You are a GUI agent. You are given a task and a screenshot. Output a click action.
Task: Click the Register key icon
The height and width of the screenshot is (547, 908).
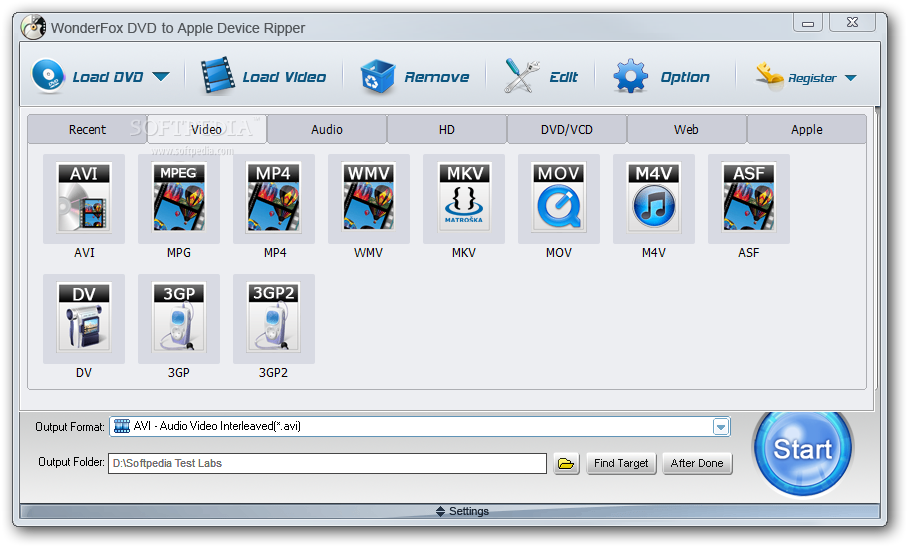click(x=770, y=76)
